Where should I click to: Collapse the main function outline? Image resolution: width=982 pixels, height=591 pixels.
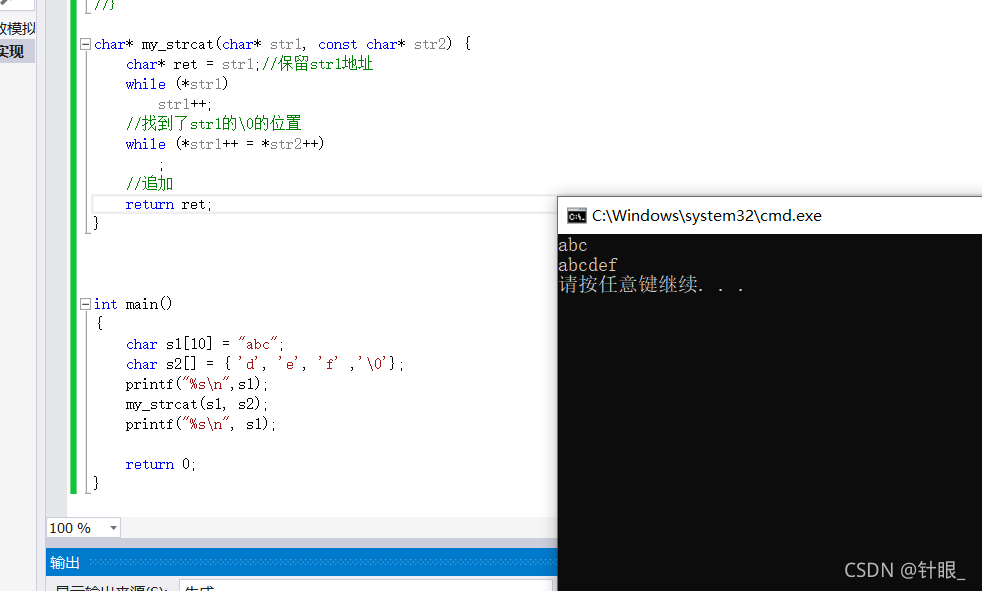point(85,304)
